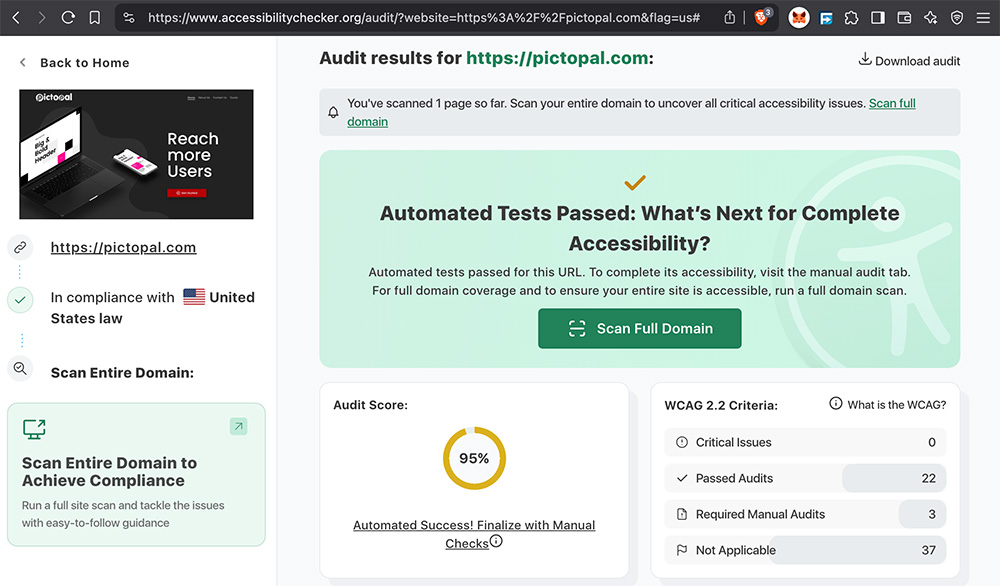This screenshot has height=586, width=1000.
Task: Open the extensions puzzle-piece menu
Action: tap(851, 18)
